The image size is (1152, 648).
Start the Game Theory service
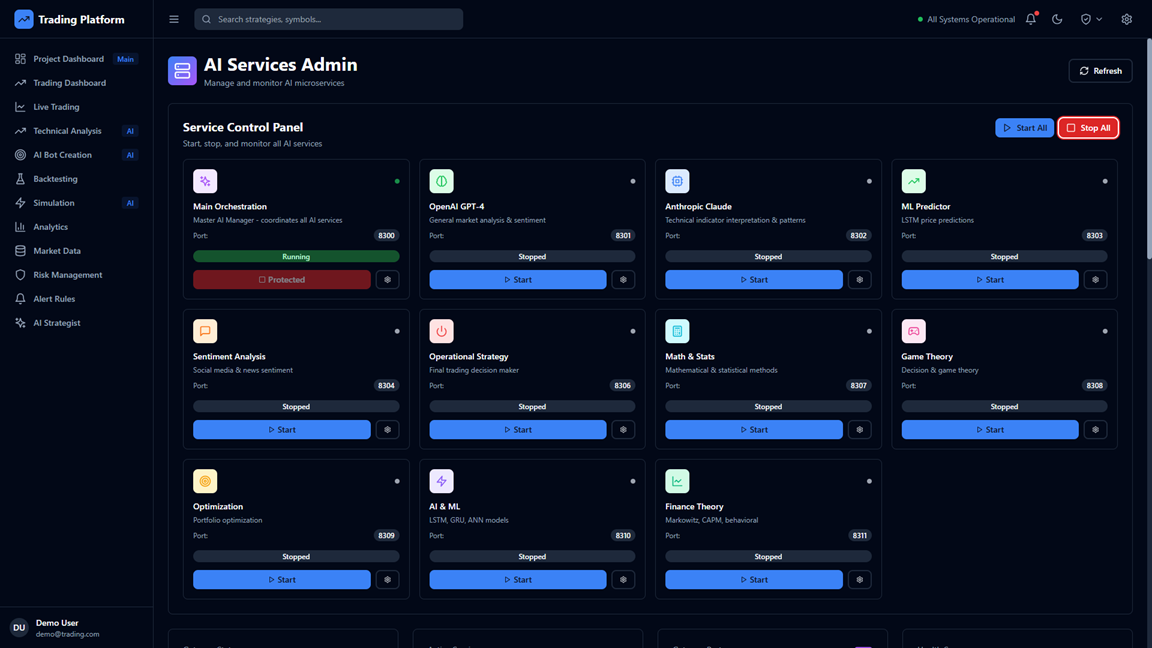coord(989,430)
